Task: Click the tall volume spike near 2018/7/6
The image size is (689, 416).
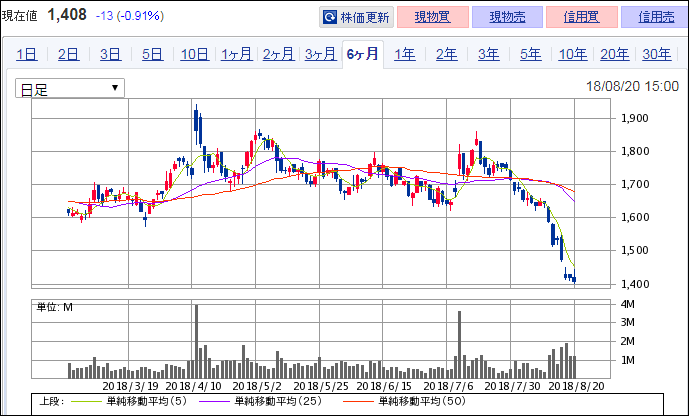Action: (460, 345)
